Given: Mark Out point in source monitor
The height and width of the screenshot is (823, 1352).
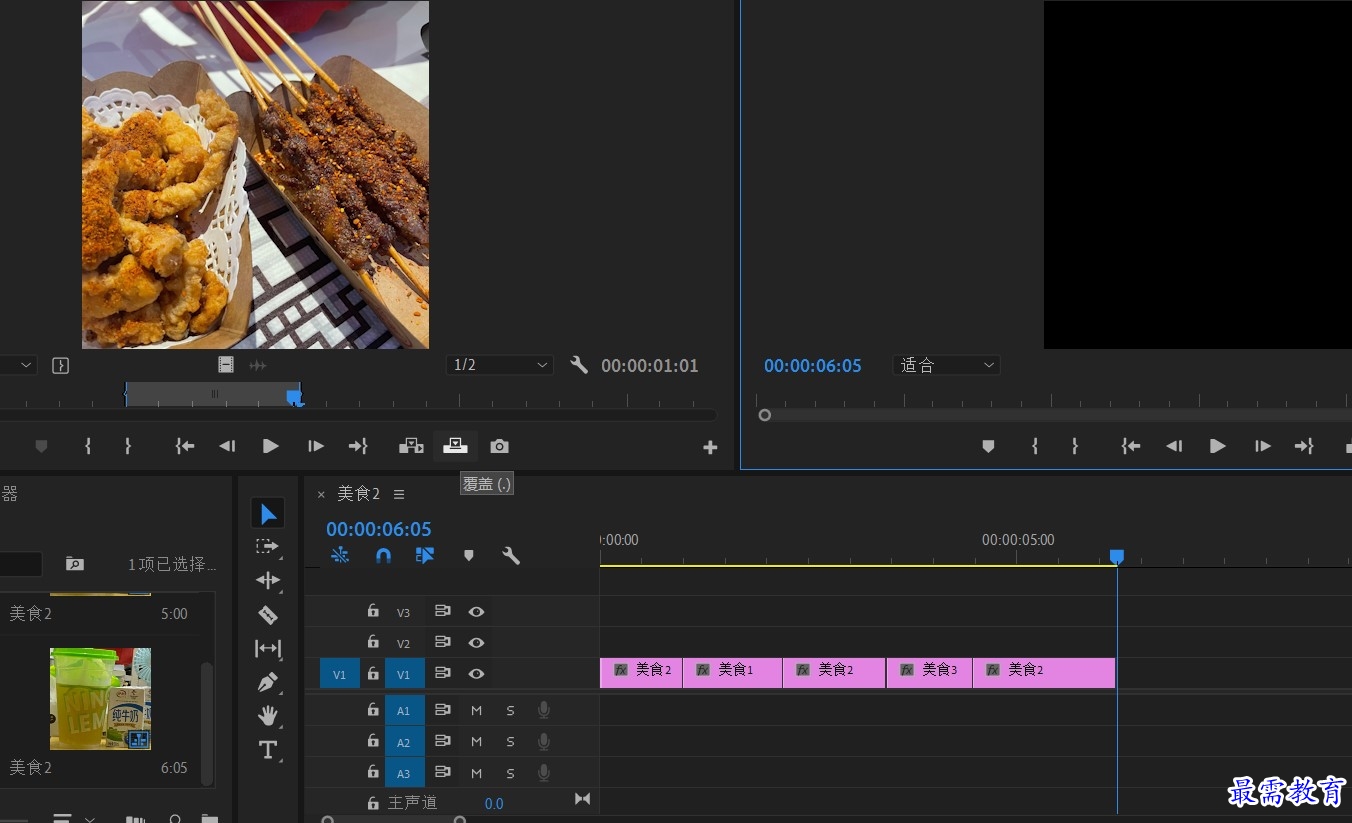Looking at the screenshot, I should pyautogui.click(x=127, y=447).
